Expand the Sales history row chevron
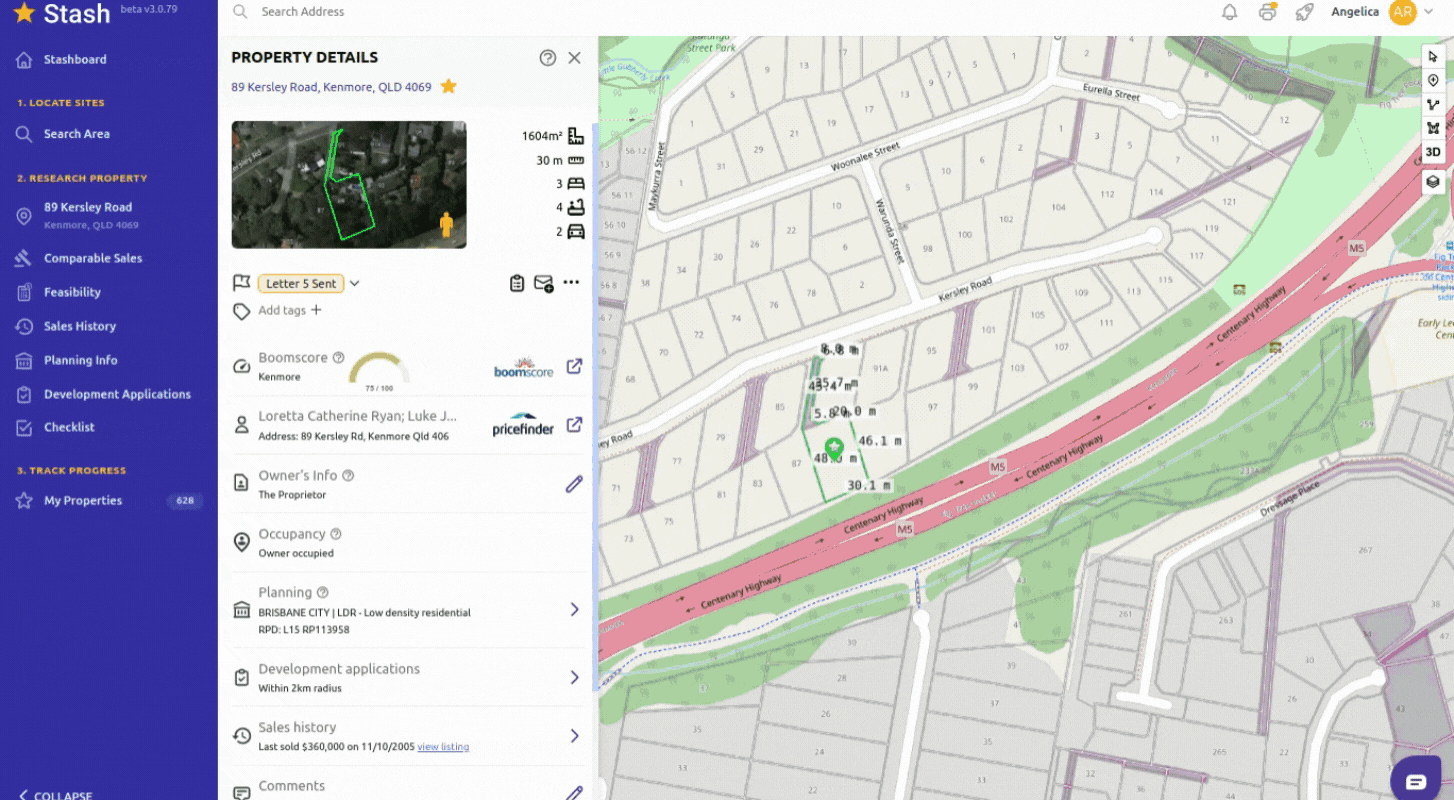 574,736
